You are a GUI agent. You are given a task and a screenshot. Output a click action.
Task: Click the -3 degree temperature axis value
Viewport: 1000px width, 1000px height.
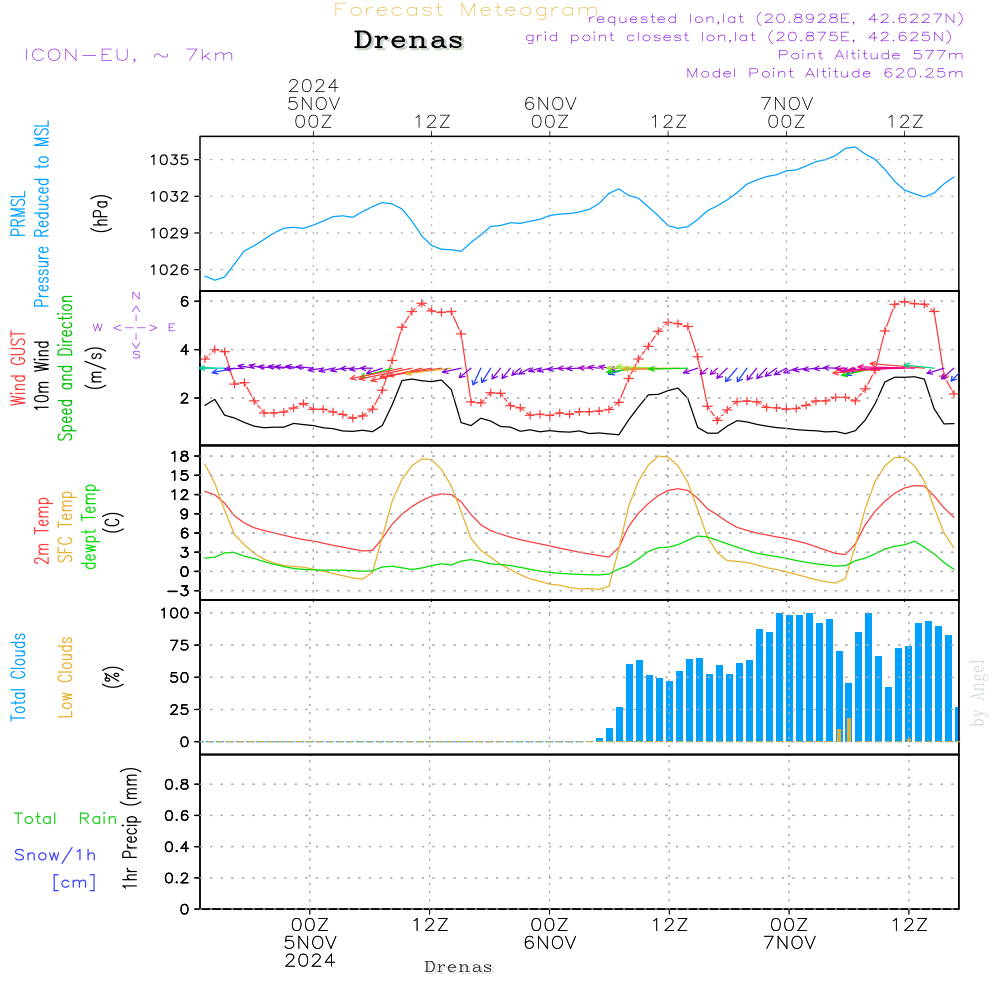pyautogui.click(x=178, y=591)
